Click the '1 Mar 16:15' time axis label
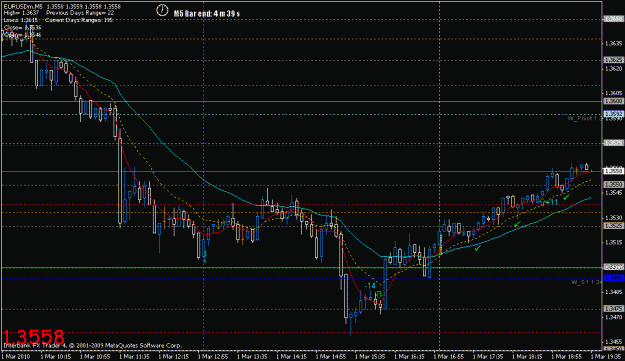Image resolution: width=625 pixels, height=361 pixels. pos(409,356)
